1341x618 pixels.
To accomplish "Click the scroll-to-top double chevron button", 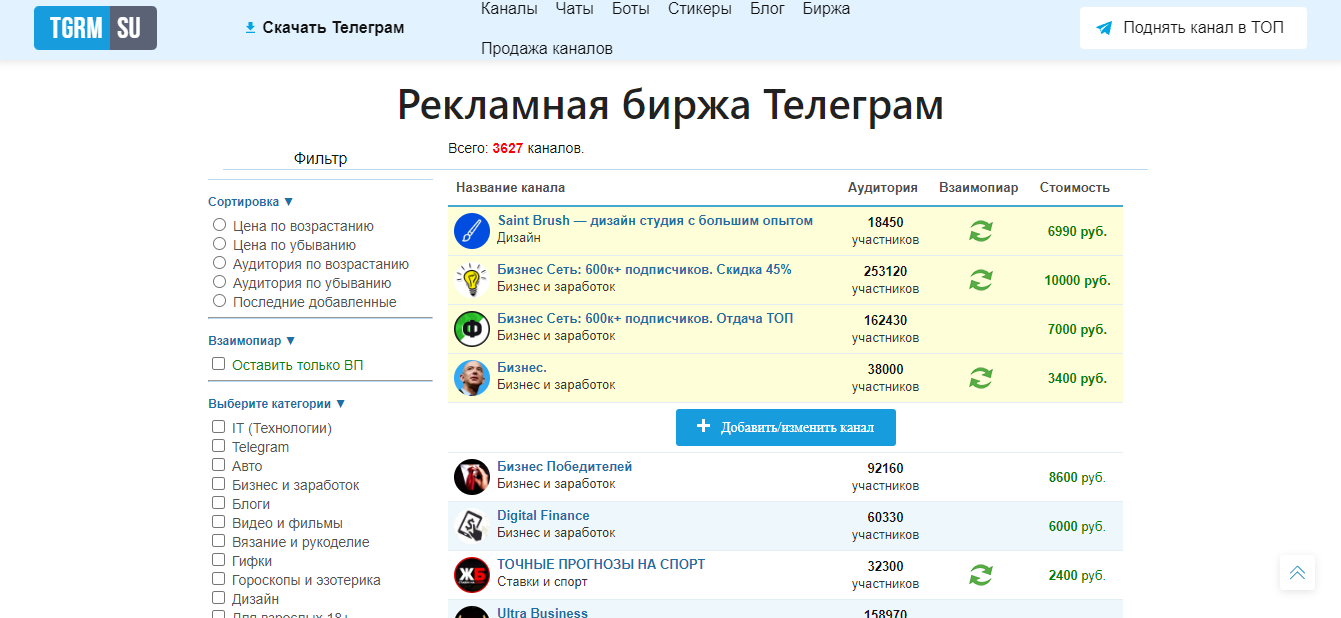I will click(x=1297, y=573).
